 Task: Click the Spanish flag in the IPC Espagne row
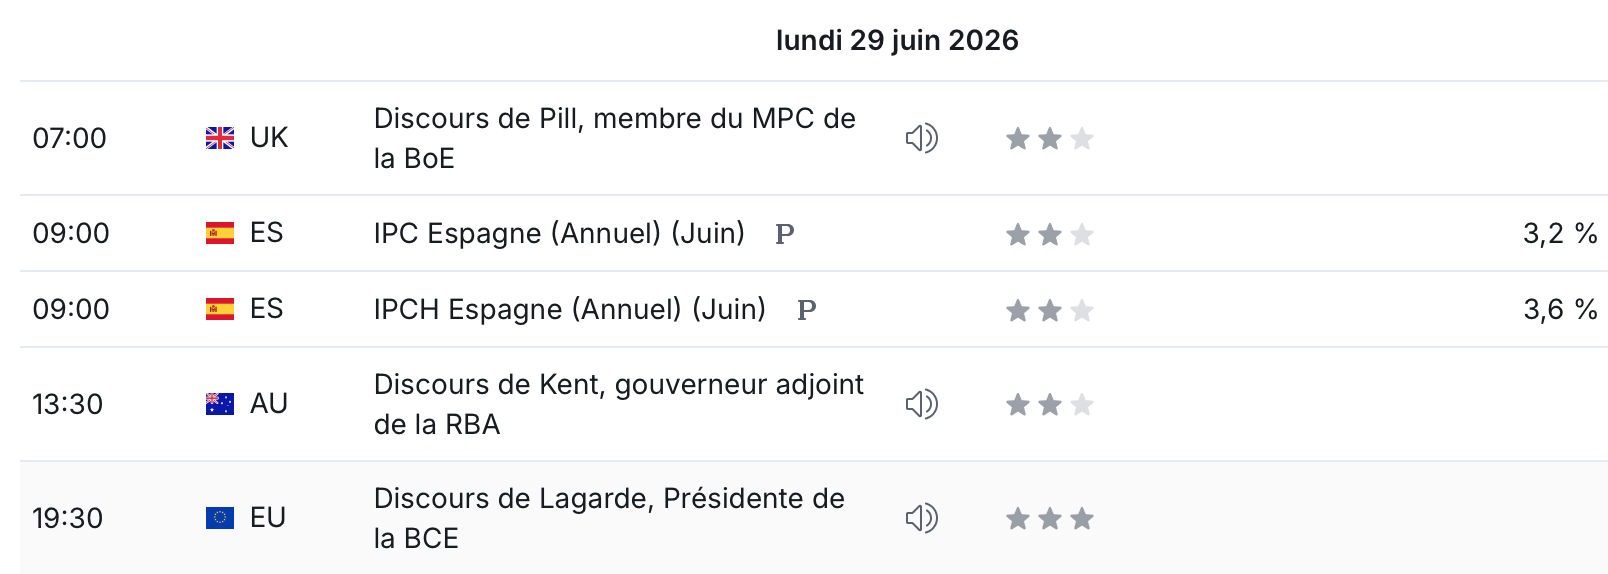coord(220,233)
